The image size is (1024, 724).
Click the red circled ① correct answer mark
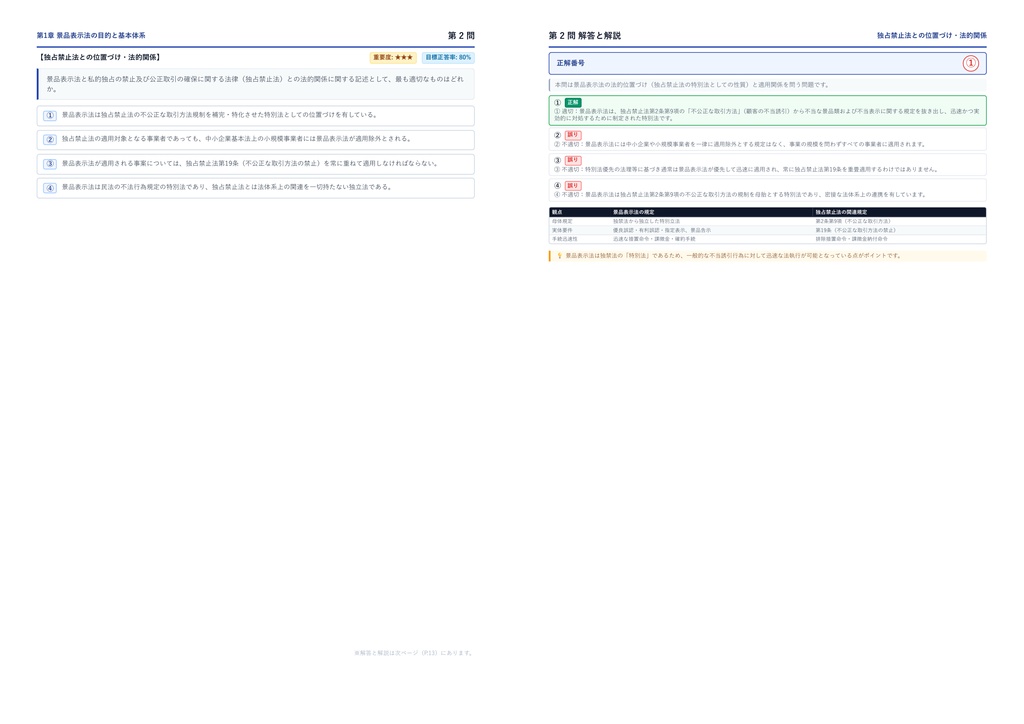click(x=970, y=63)
